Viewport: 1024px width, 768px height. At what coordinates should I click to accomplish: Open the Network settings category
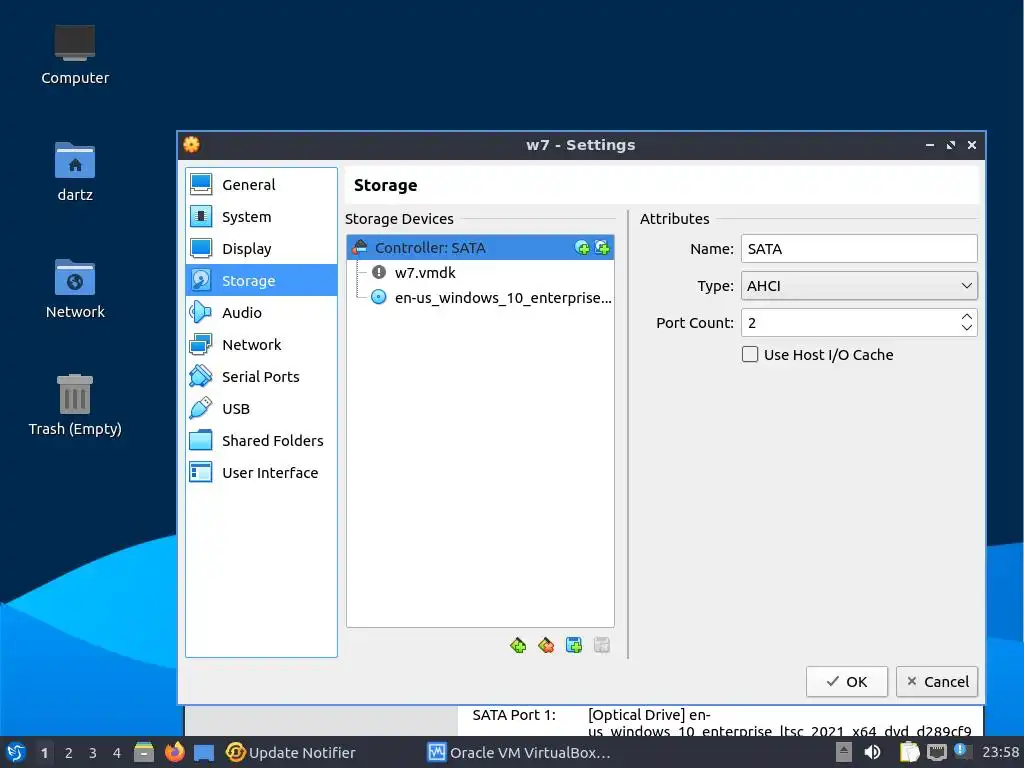pyautogui.click(x=261, y=345)
